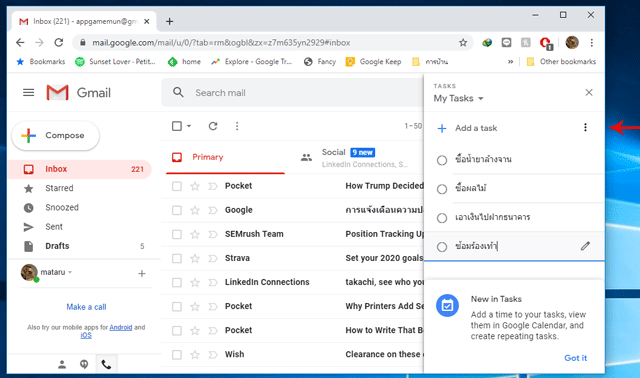Switch to the Primary inbox tab

225,157
